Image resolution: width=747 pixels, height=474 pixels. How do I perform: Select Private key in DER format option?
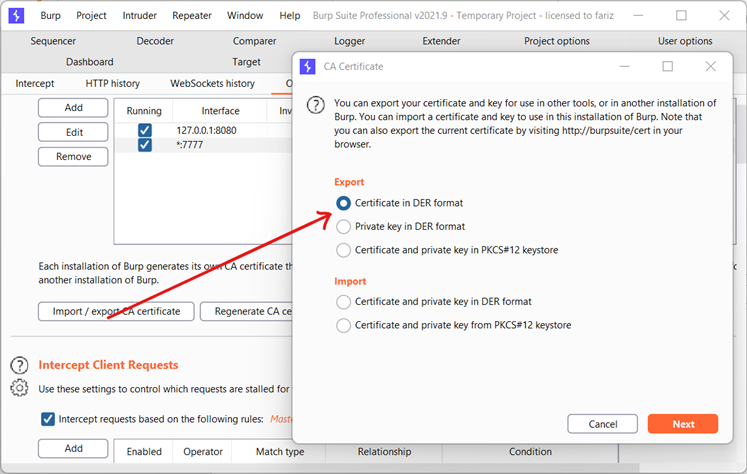click(x=343, y=227)
